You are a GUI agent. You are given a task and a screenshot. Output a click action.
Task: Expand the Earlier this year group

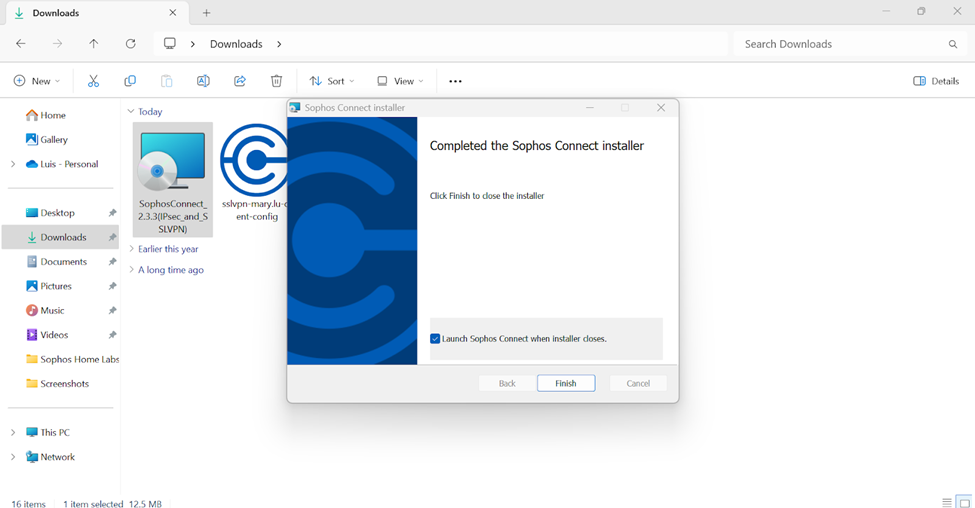pyautogui.click(x=131, y=249)
